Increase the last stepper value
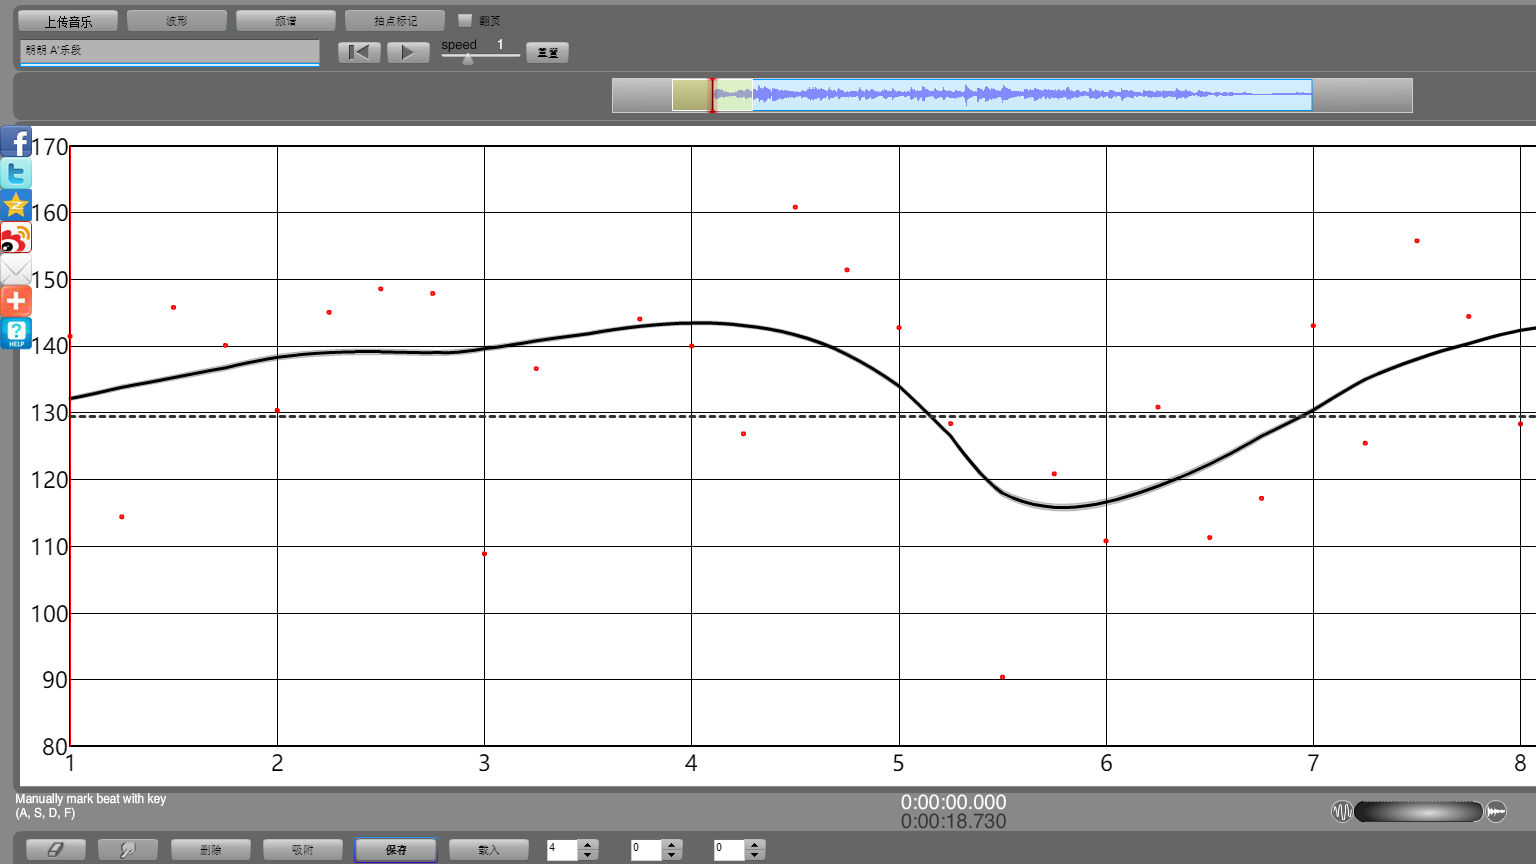 click(755, 844)
